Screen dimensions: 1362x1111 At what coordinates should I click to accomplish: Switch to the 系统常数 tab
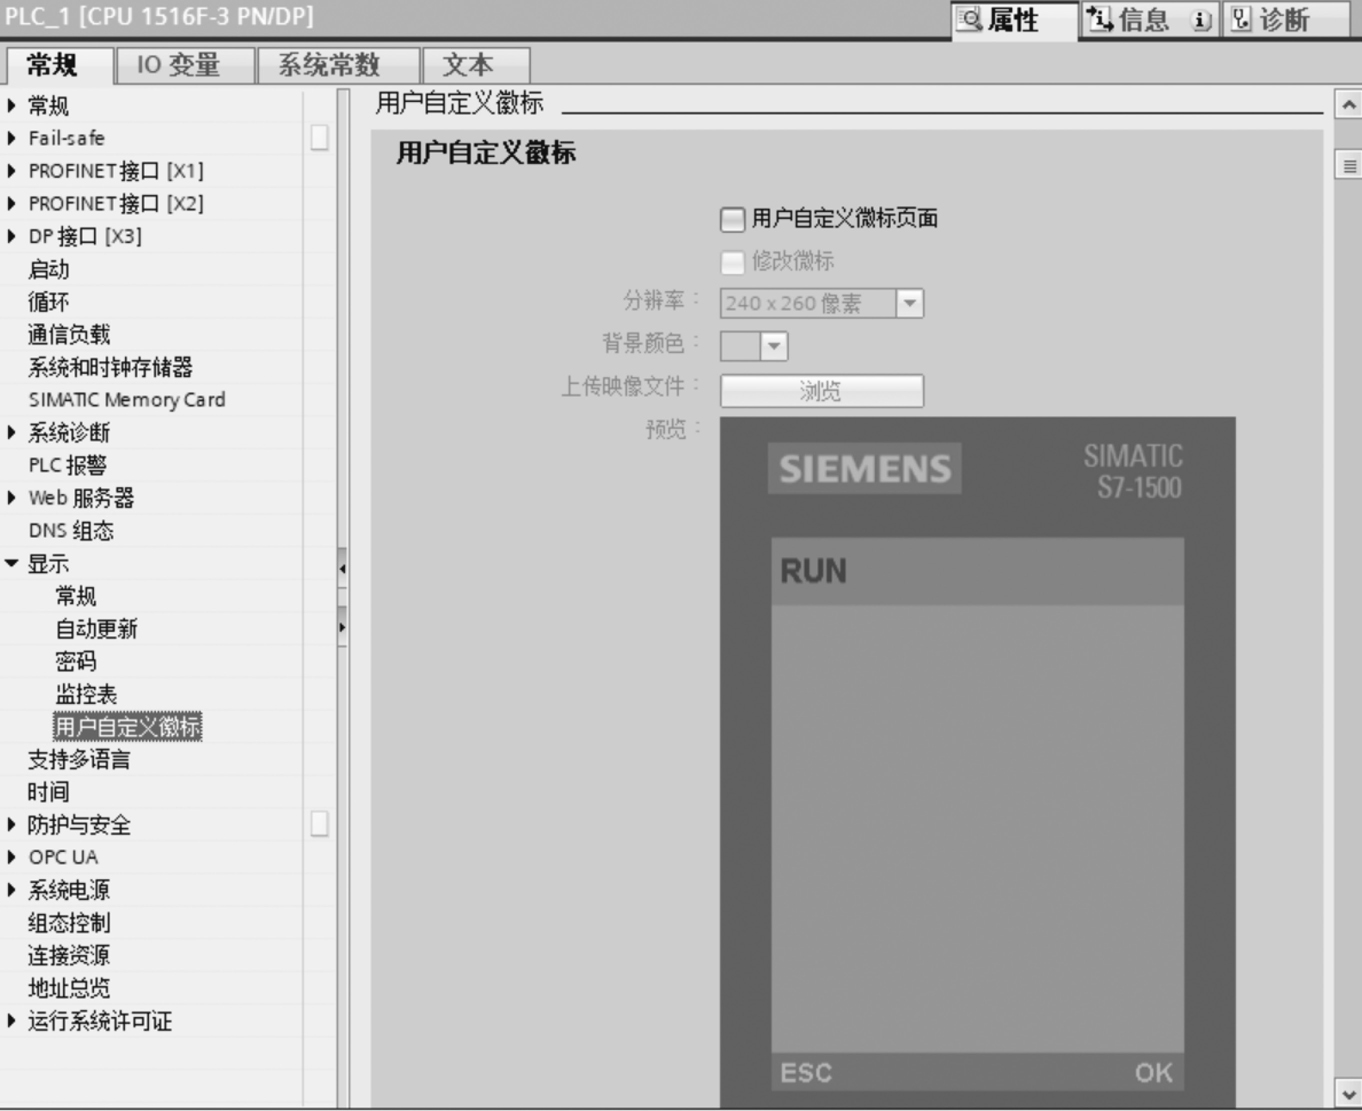click(x=338, y=65)
